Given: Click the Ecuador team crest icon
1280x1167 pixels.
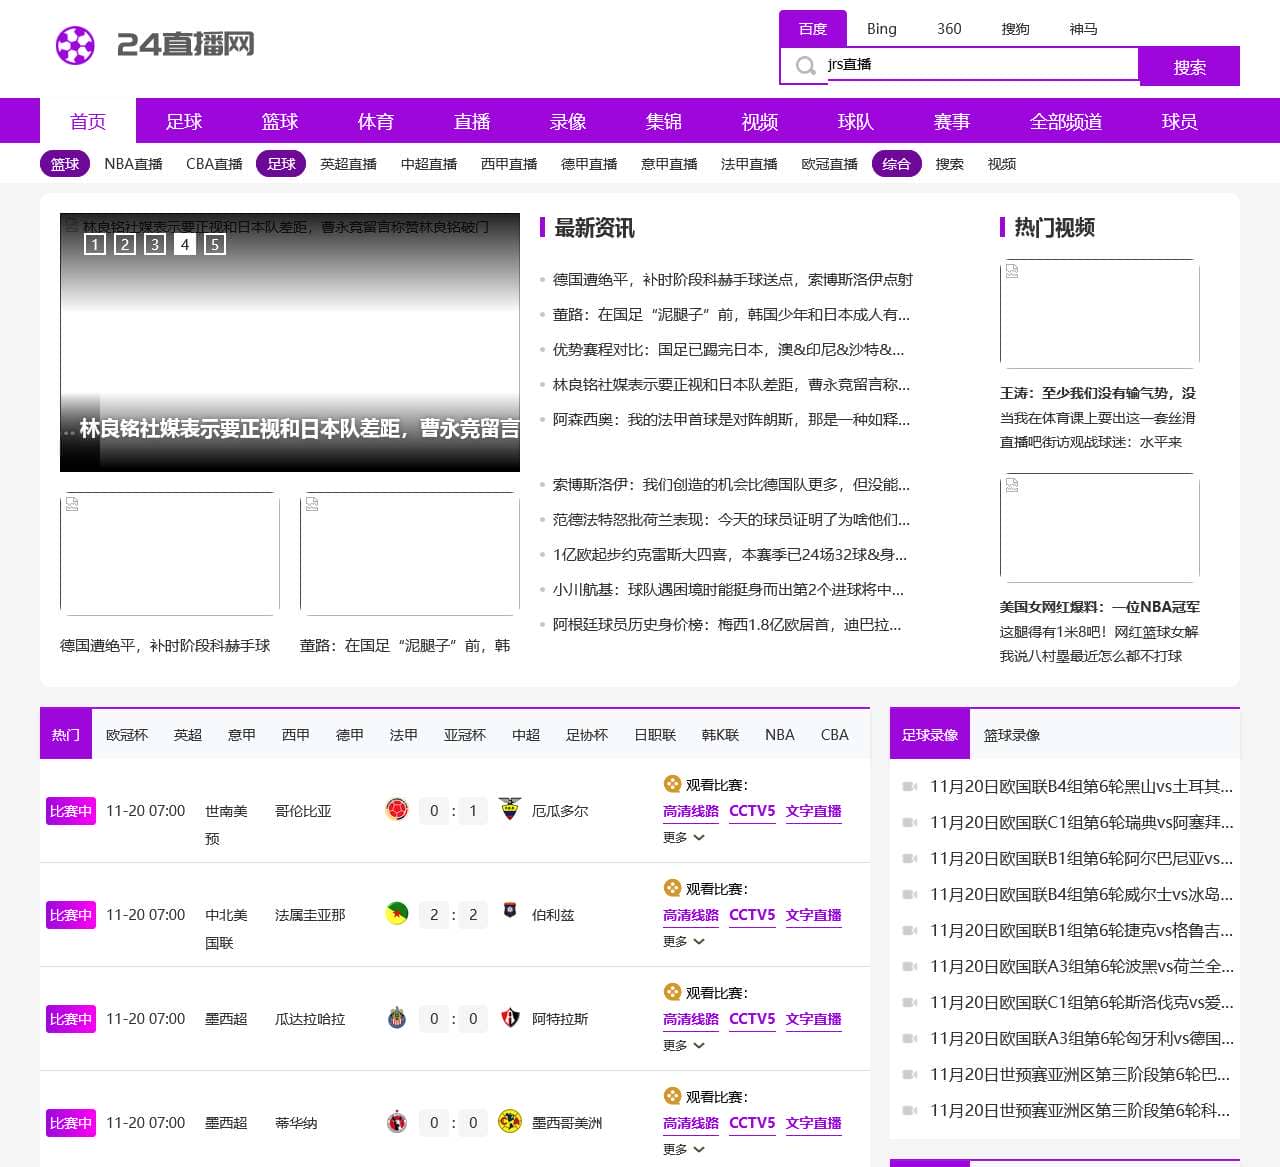Looking at the screenshot, I should 510,810.
